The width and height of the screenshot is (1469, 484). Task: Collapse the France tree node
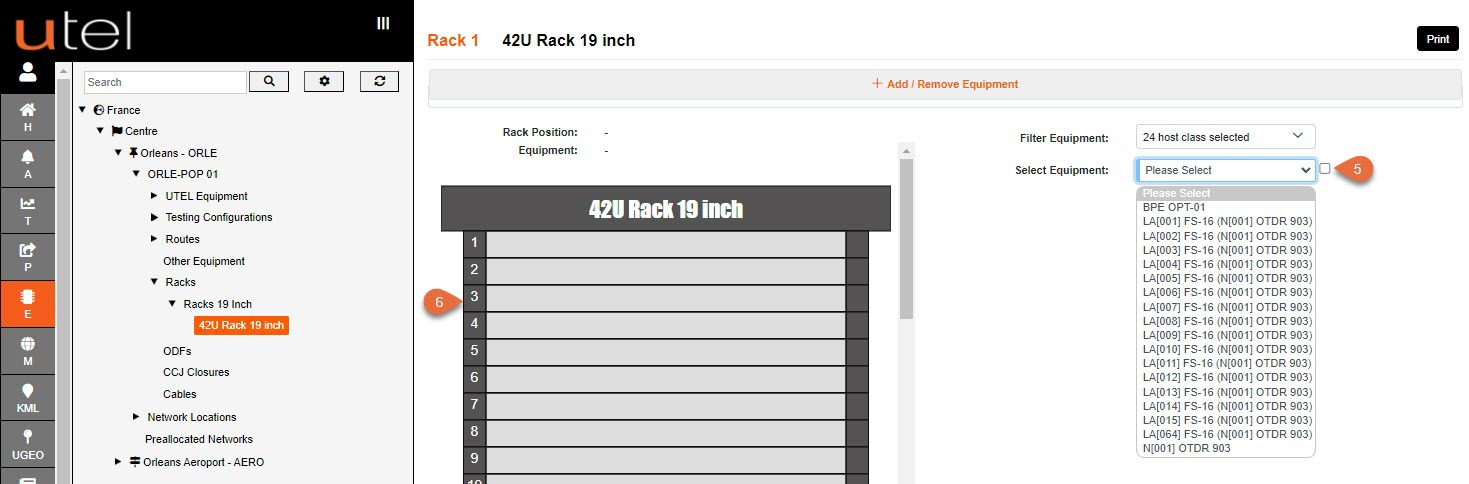[82, 110]
